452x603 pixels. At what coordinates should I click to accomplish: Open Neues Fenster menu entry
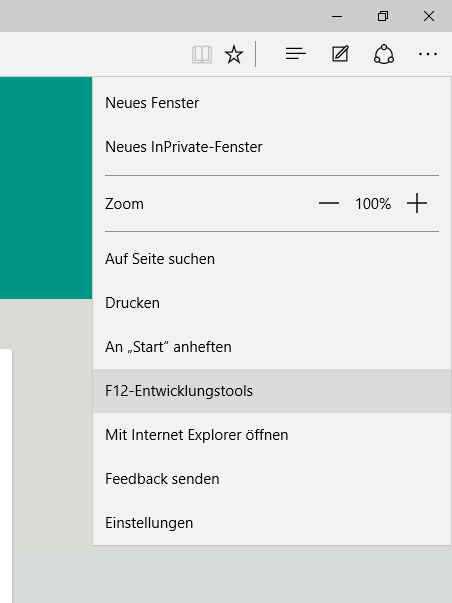pyautogui.click(x=272, y=103)
